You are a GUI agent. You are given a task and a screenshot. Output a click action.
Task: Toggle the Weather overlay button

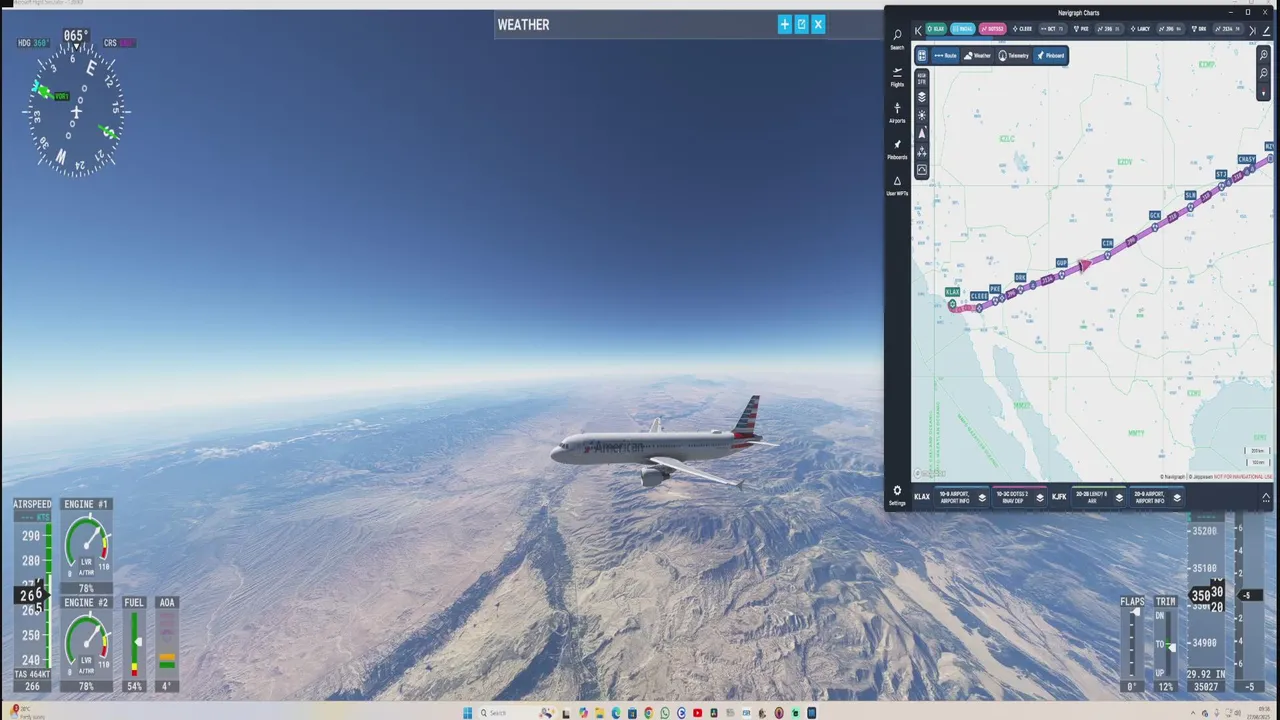click(976, 56)
